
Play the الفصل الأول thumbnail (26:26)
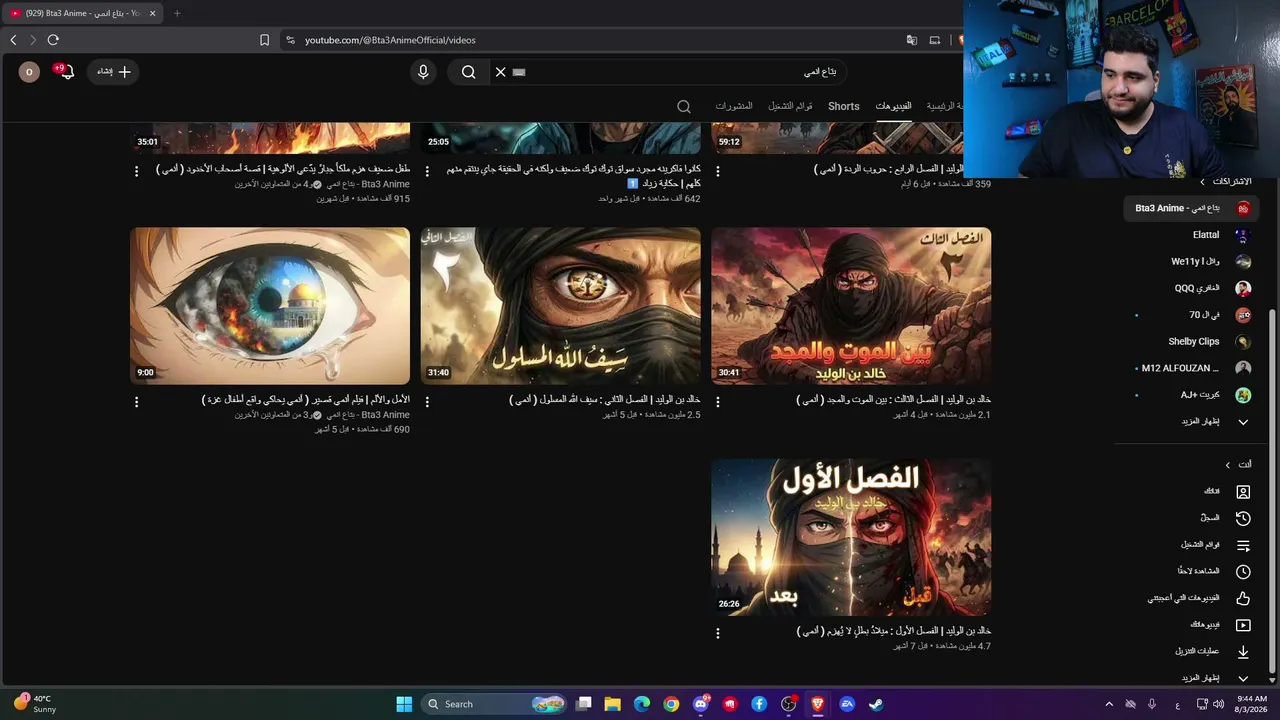coord(851,537)
